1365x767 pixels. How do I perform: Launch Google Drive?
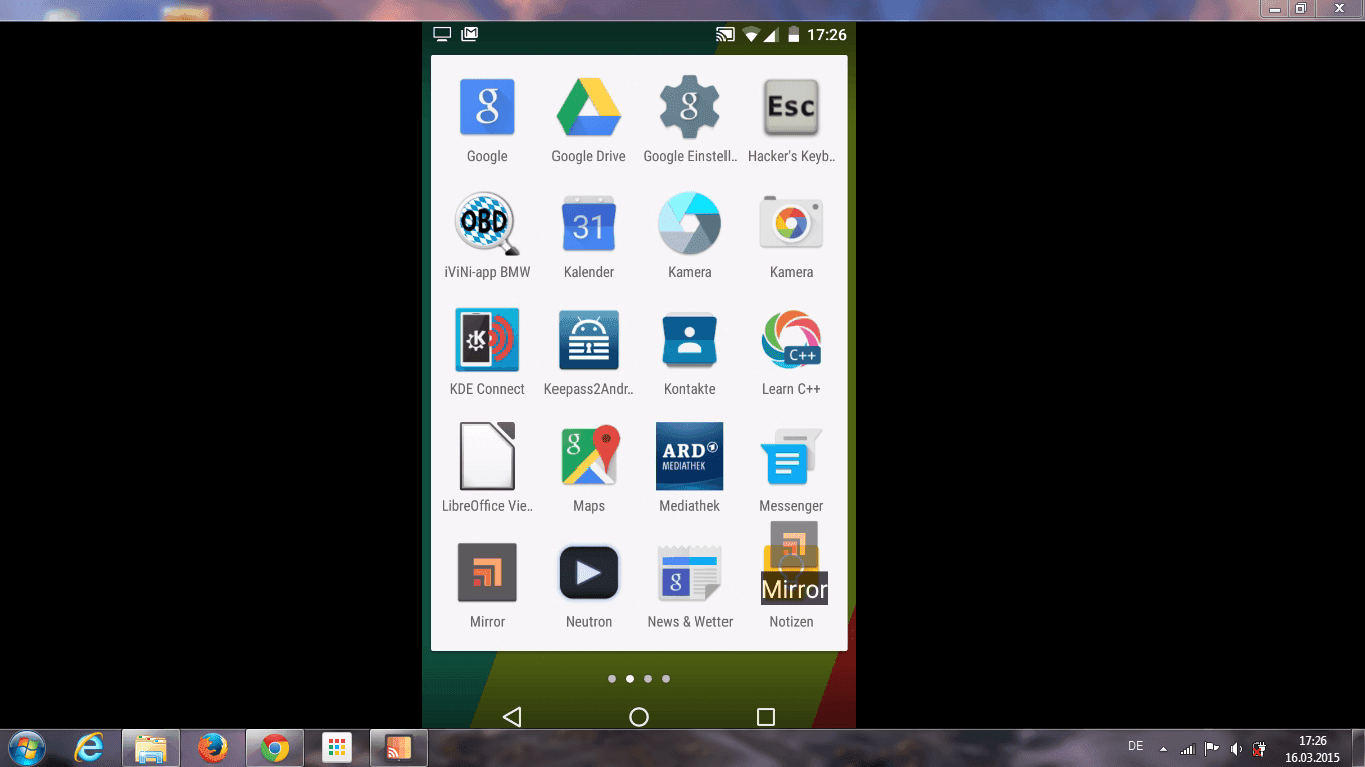tap(589, 108)
